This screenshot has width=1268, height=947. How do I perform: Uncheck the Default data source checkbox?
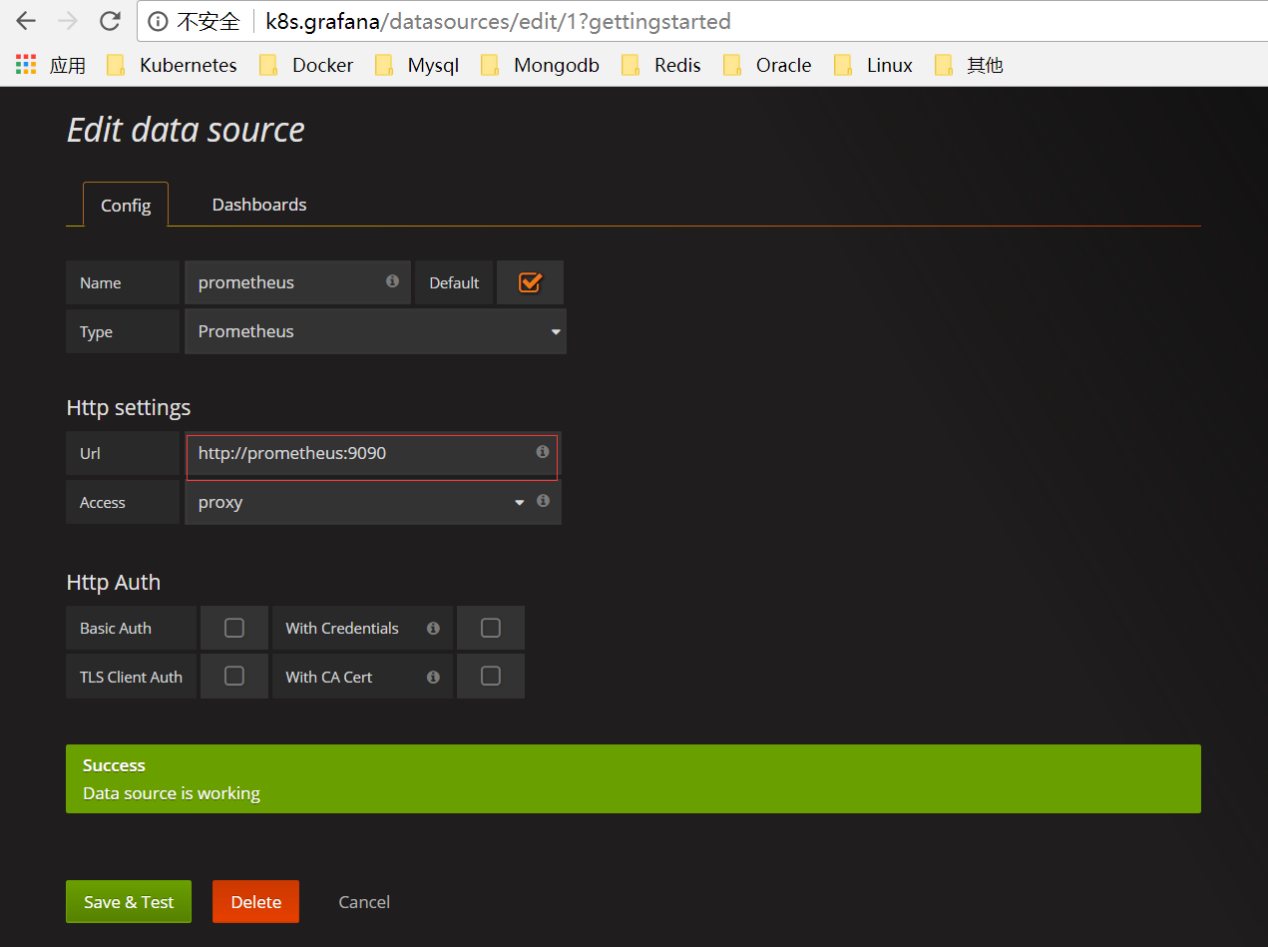point(530,283)
